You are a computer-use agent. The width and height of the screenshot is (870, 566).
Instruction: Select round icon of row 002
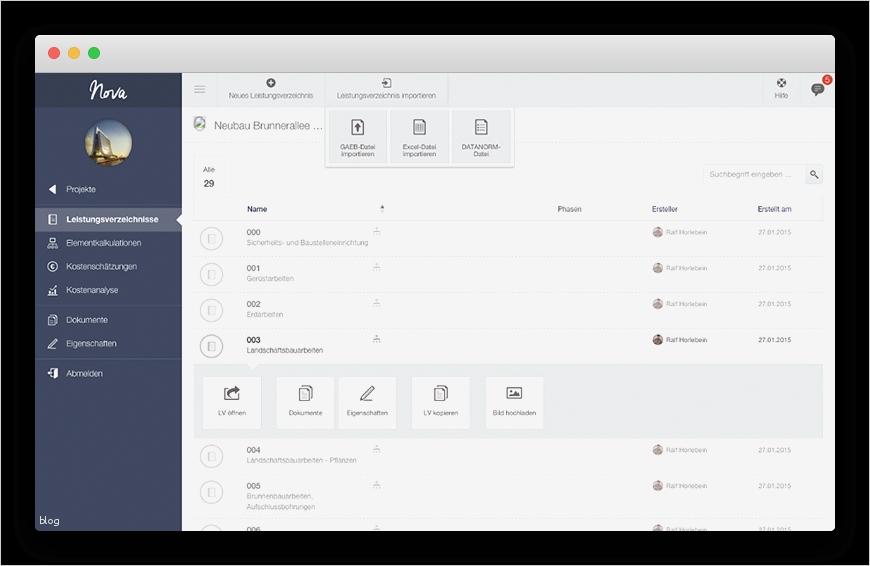click(211, 310)
